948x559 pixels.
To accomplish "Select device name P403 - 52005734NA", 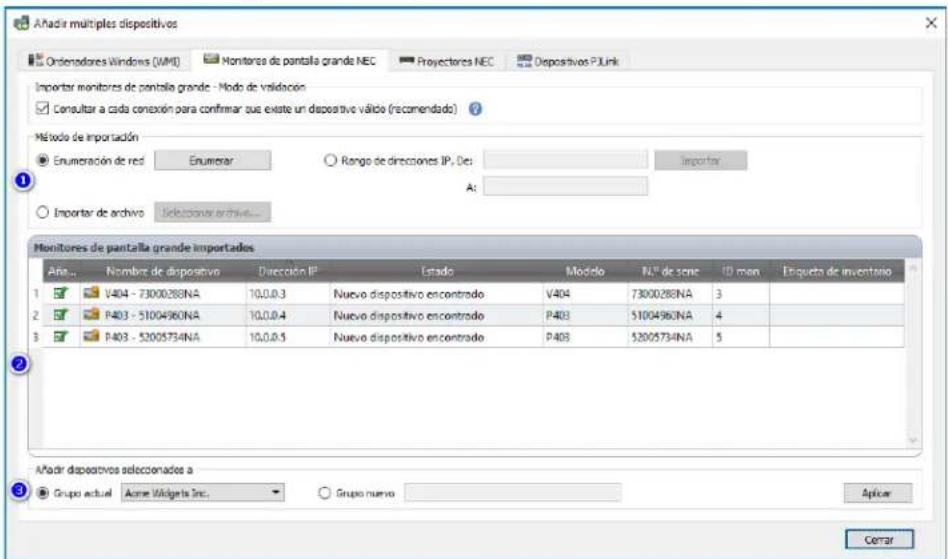I will coord(152,337).
